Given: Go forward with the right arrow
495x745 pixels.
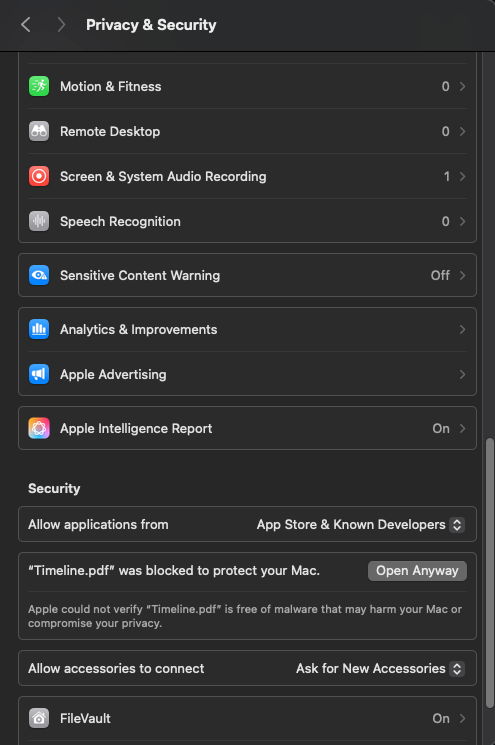Looking at the screenshot, I should [x=61, y=25].
